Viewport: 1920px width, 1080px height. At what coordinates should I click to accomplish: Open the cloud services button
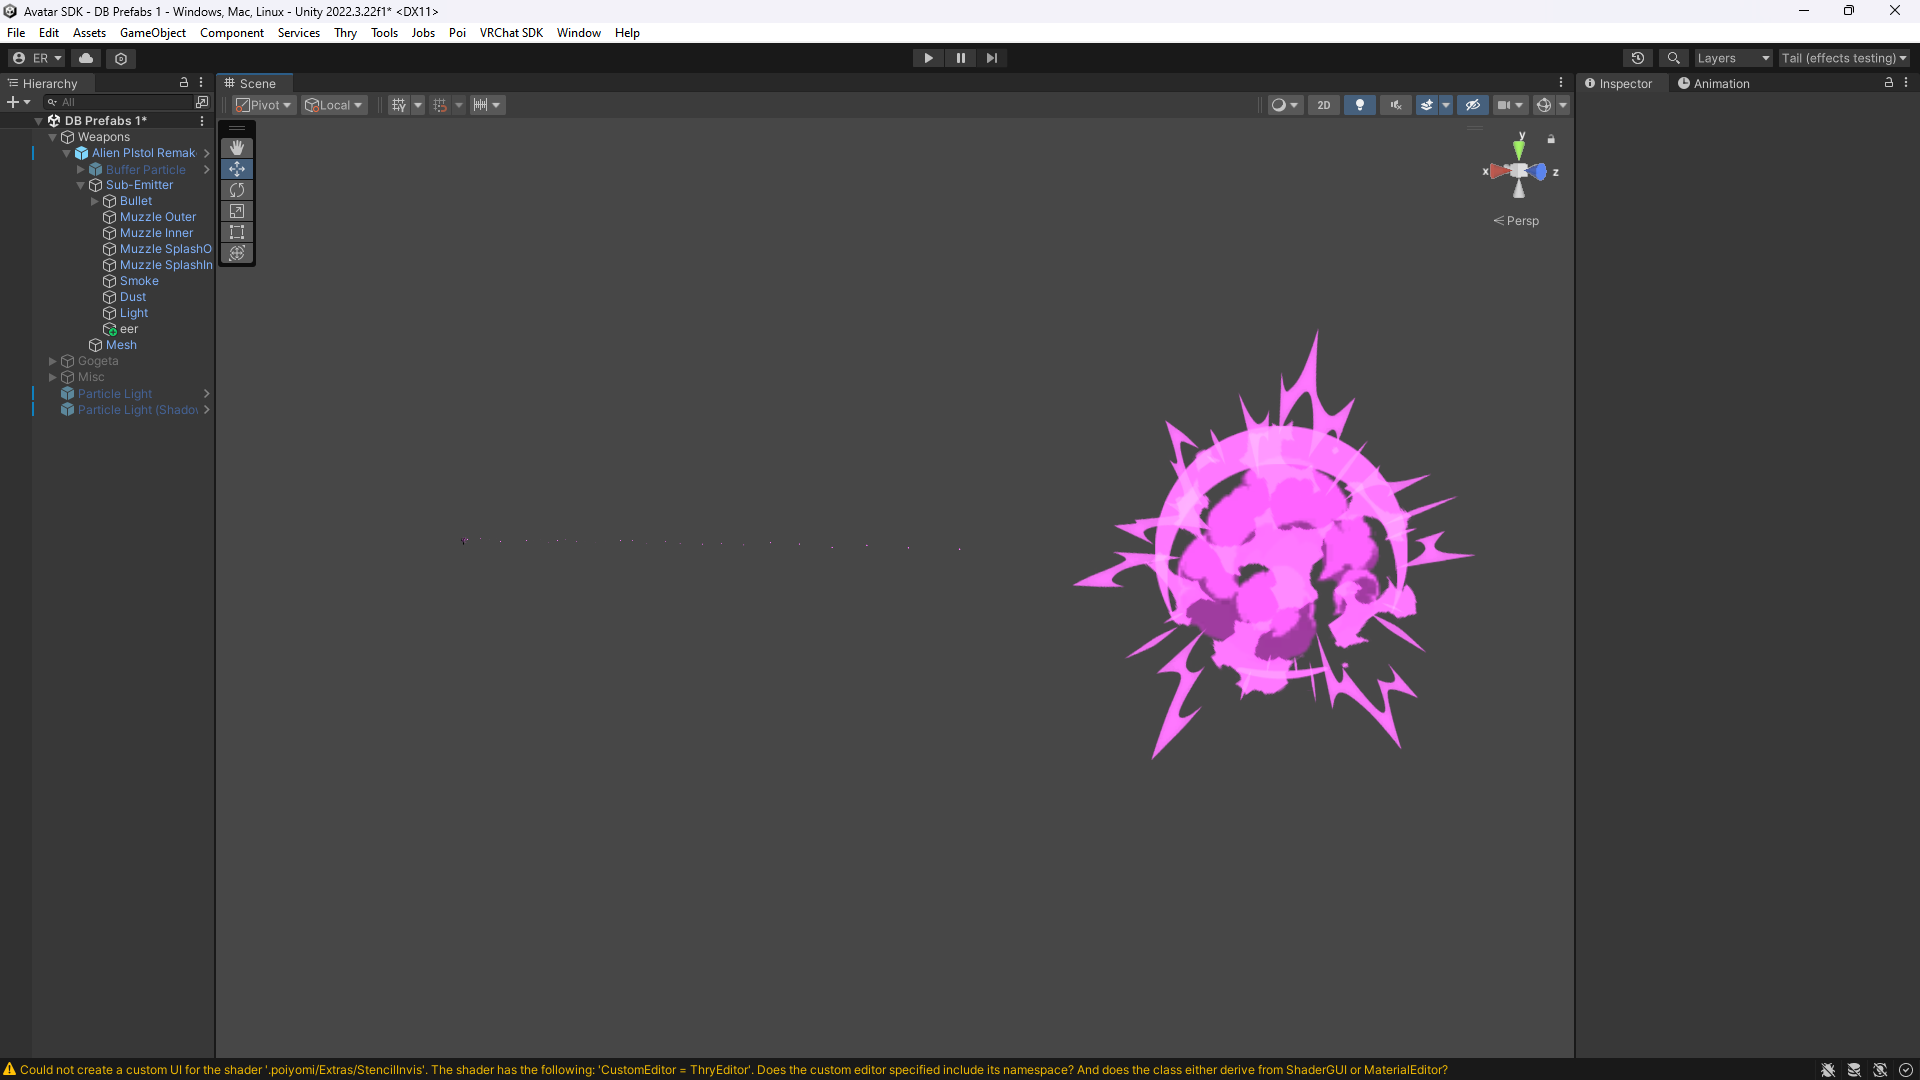point(86,58)
